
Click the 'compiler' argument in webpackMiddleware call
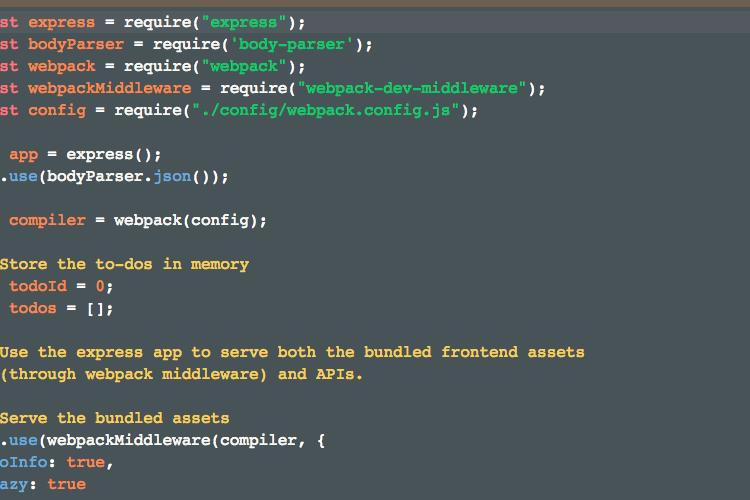258,441
